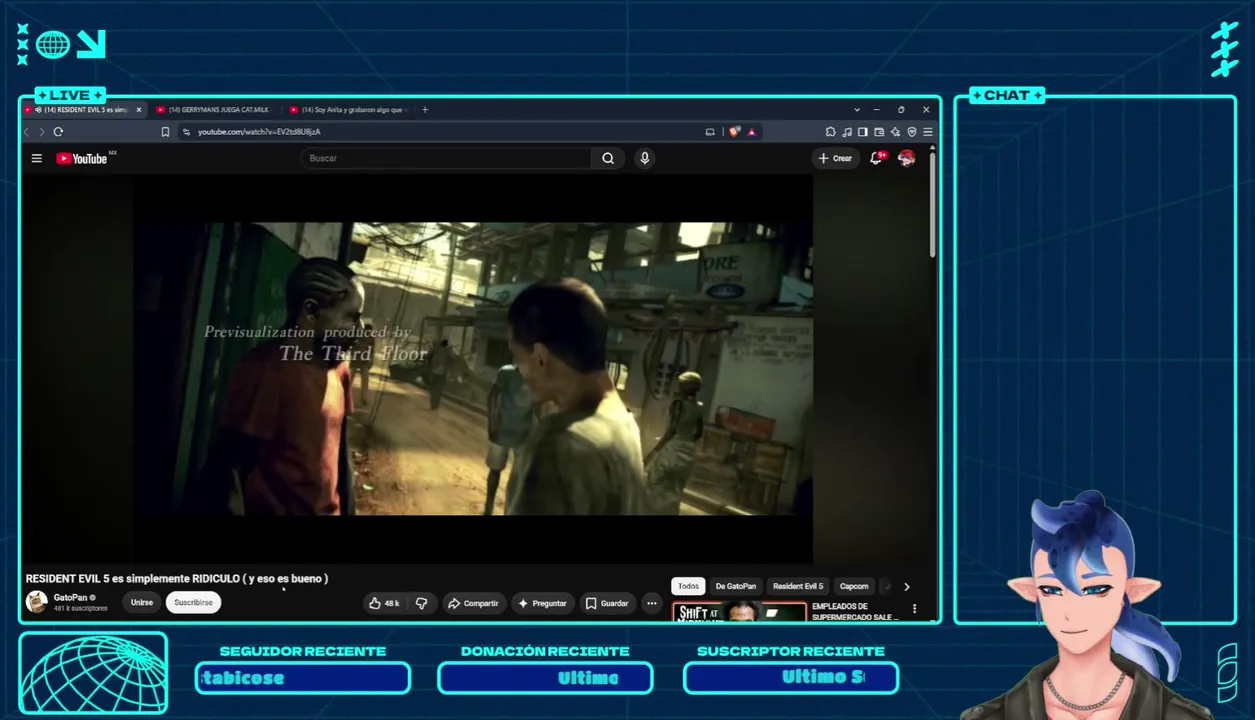Like the video showing 48 k
Image resolution: width=1255 pixels, height=720 pixels.
click(385, 603)
